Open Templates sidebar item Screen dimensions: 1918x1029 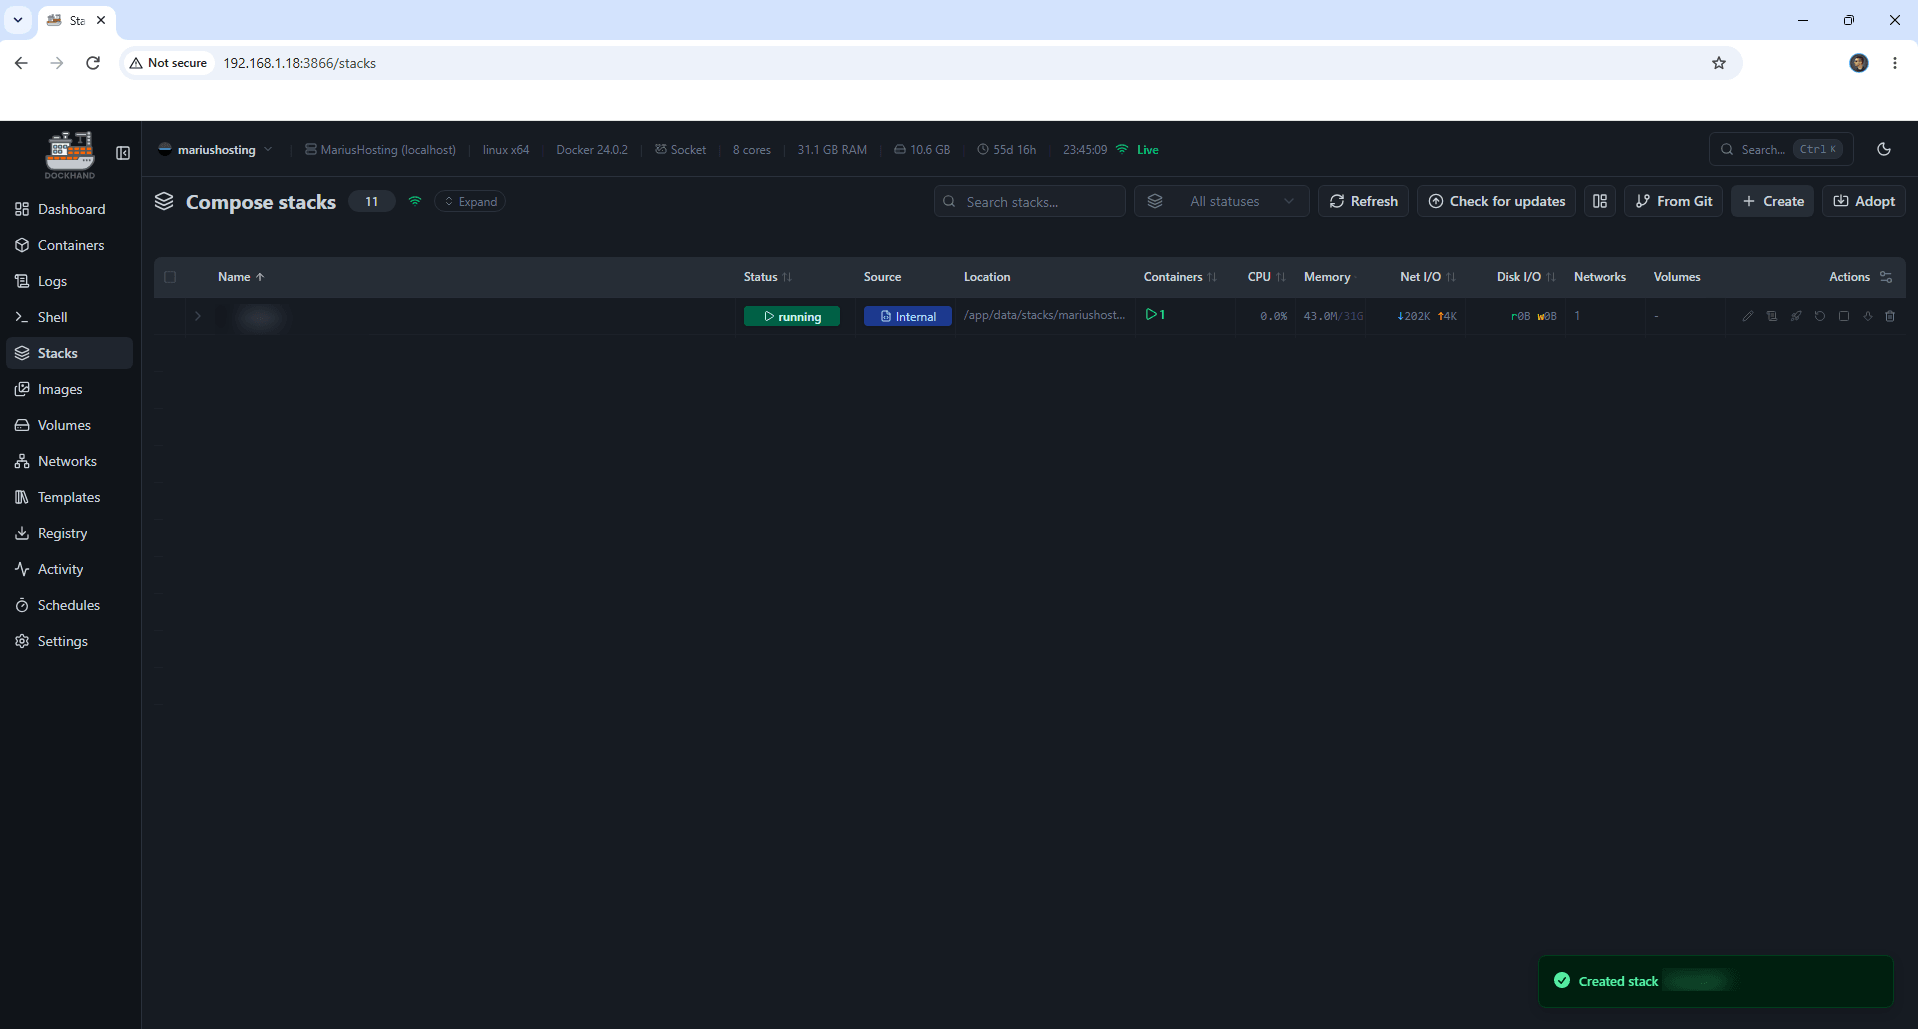pos(70,497)
